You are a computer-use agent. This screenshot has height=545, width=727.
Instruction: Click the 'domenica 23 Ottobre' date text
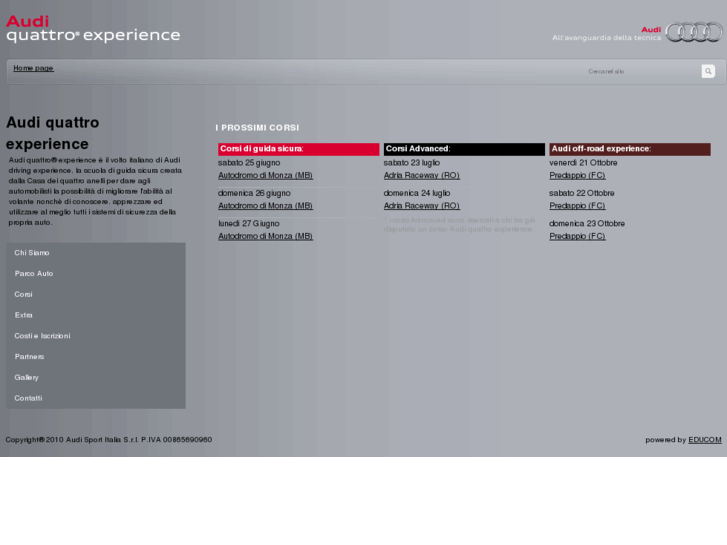click(587, 224)
